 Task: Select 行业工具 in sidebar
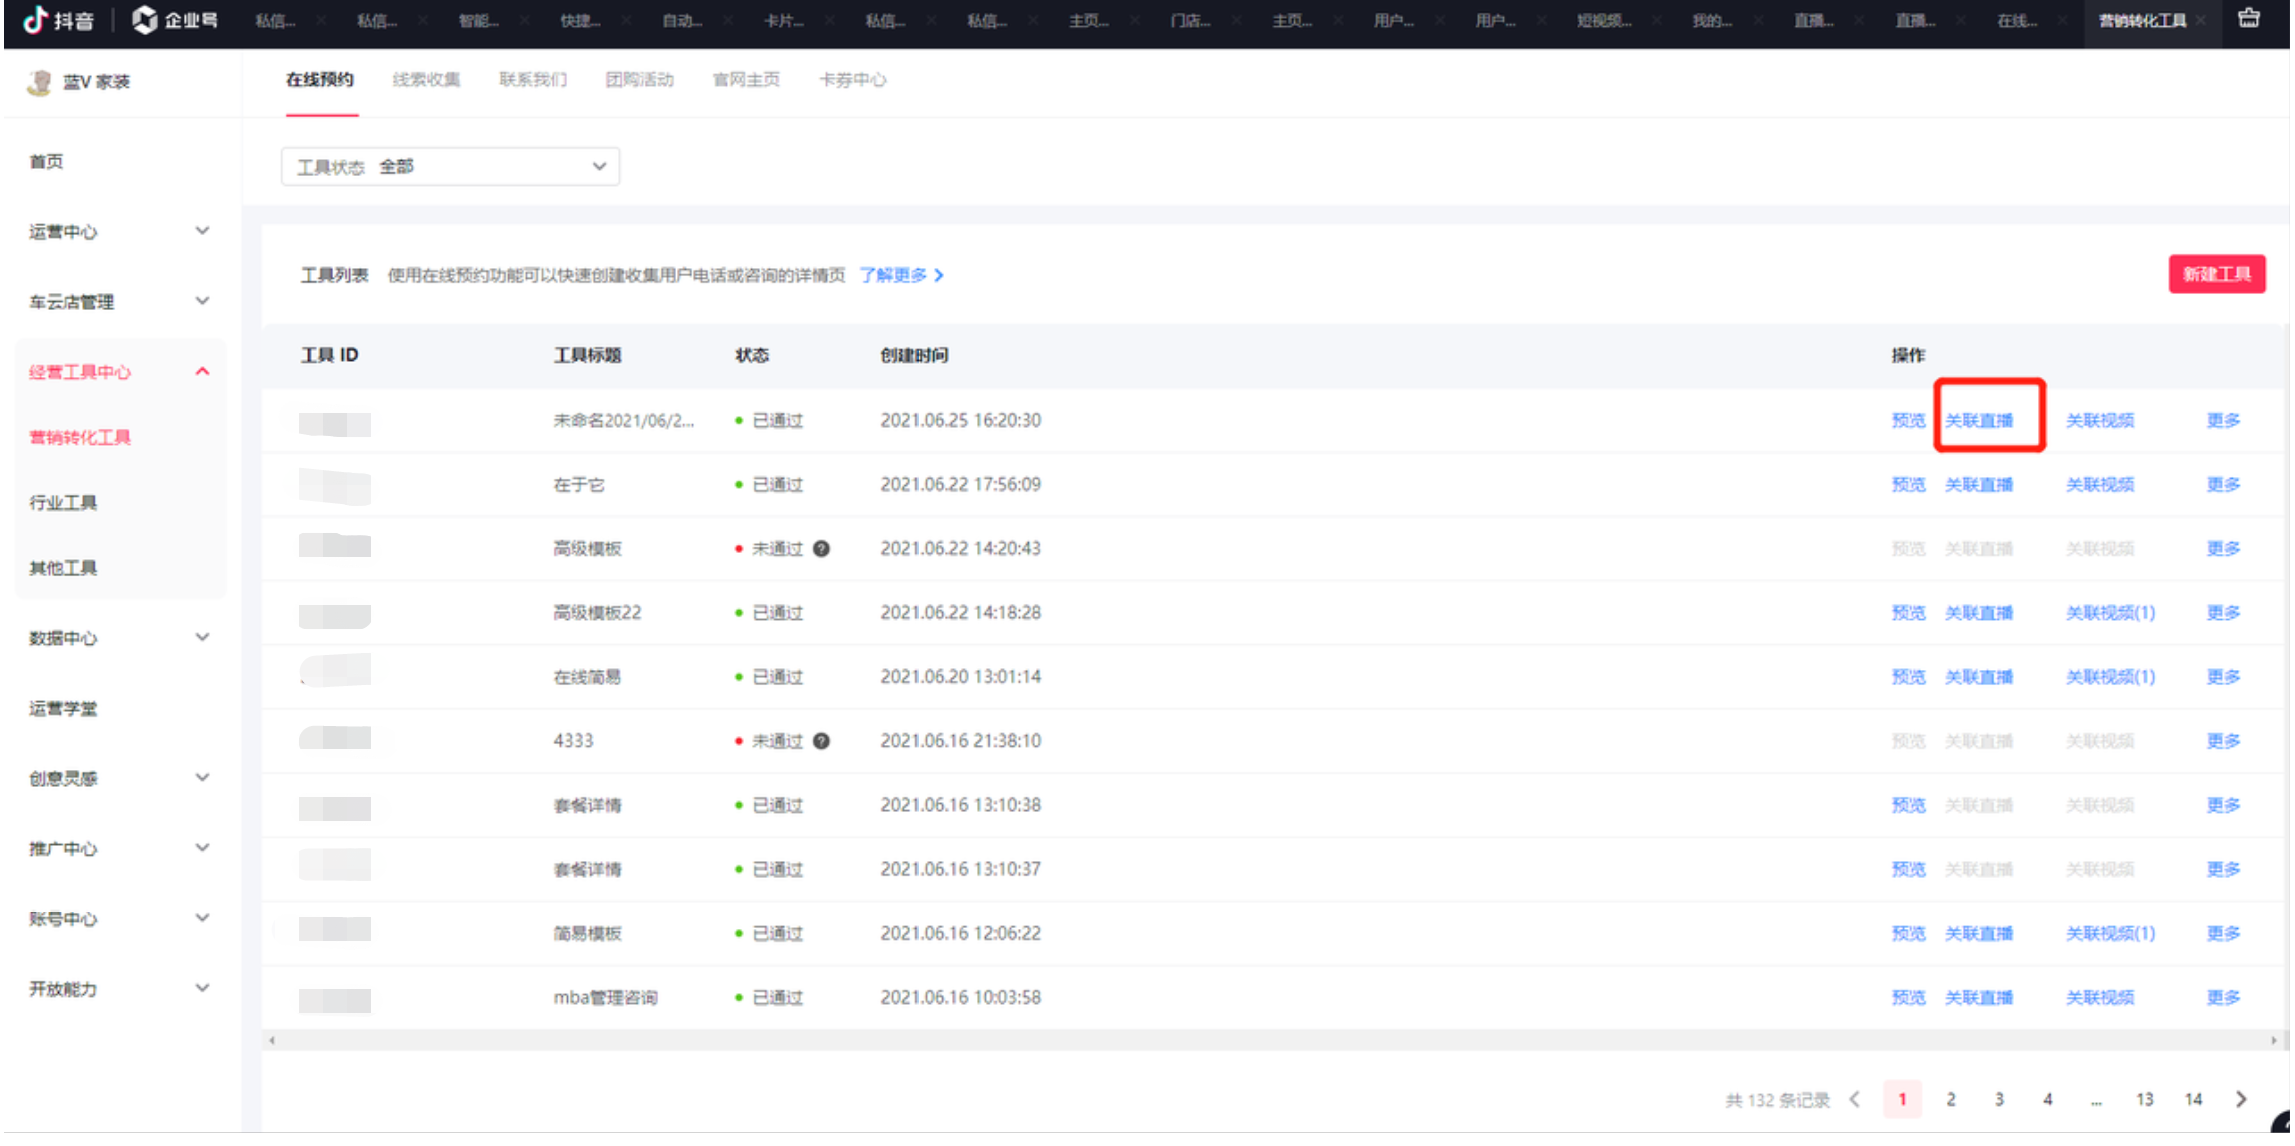(x=63, y=503)
